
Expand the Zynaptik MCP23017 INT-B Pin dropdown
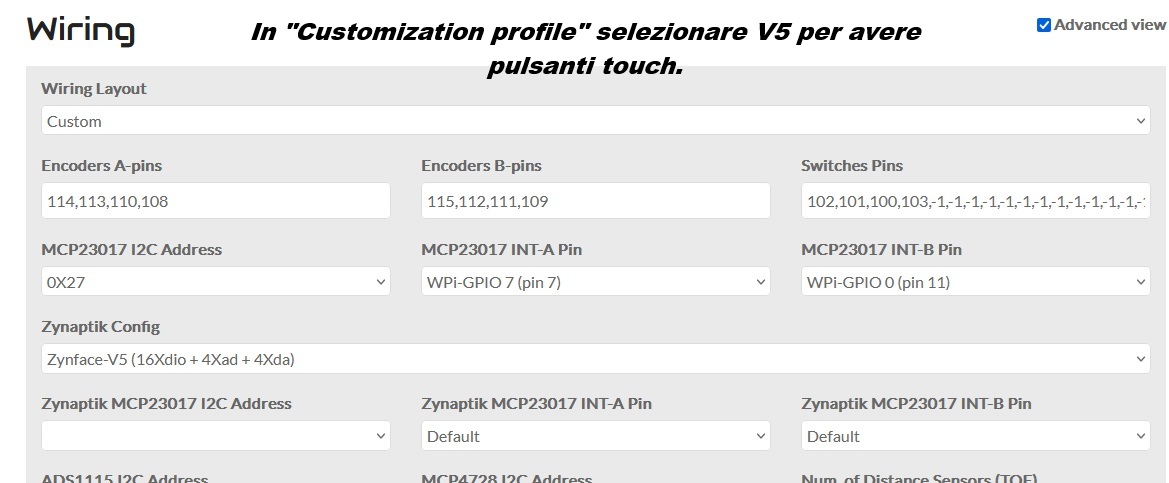click(975, 436)
